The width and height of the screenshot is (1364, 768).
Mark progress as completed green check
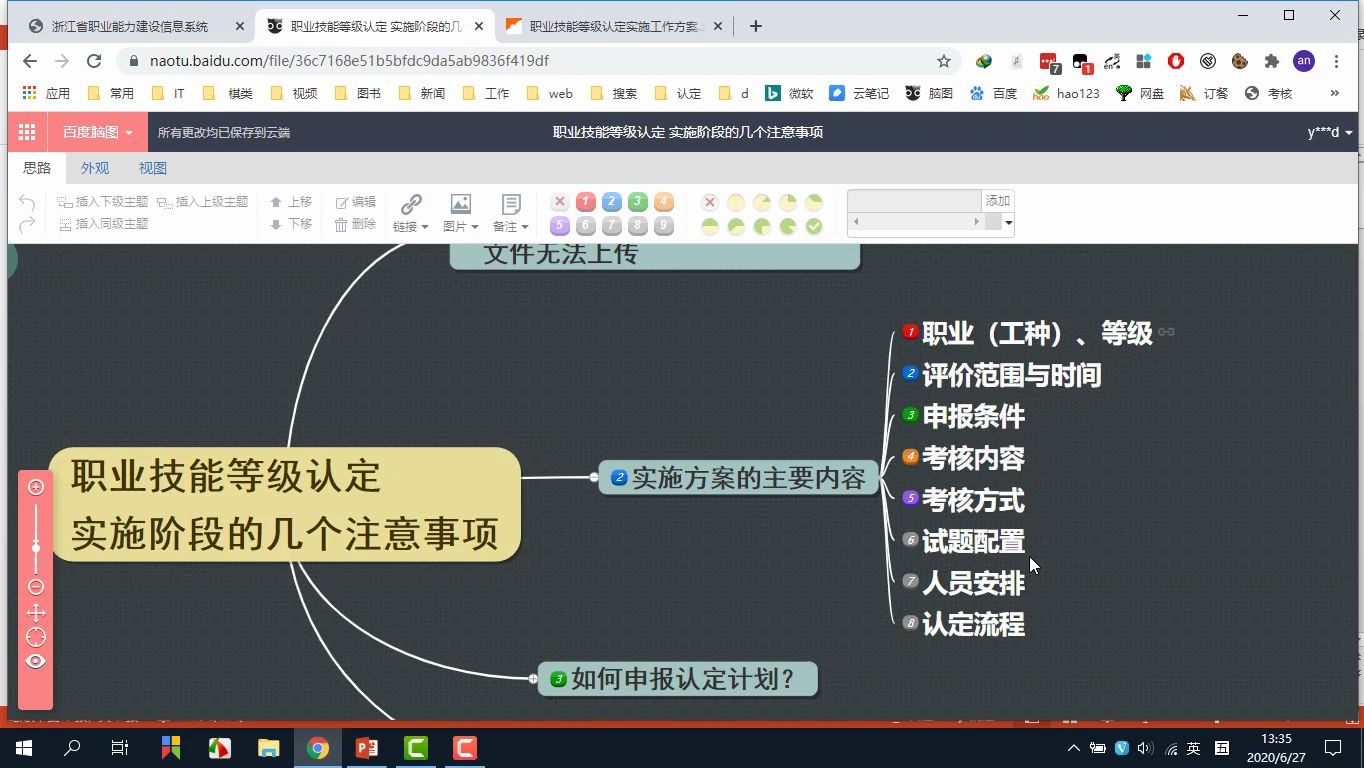(814, 227)
